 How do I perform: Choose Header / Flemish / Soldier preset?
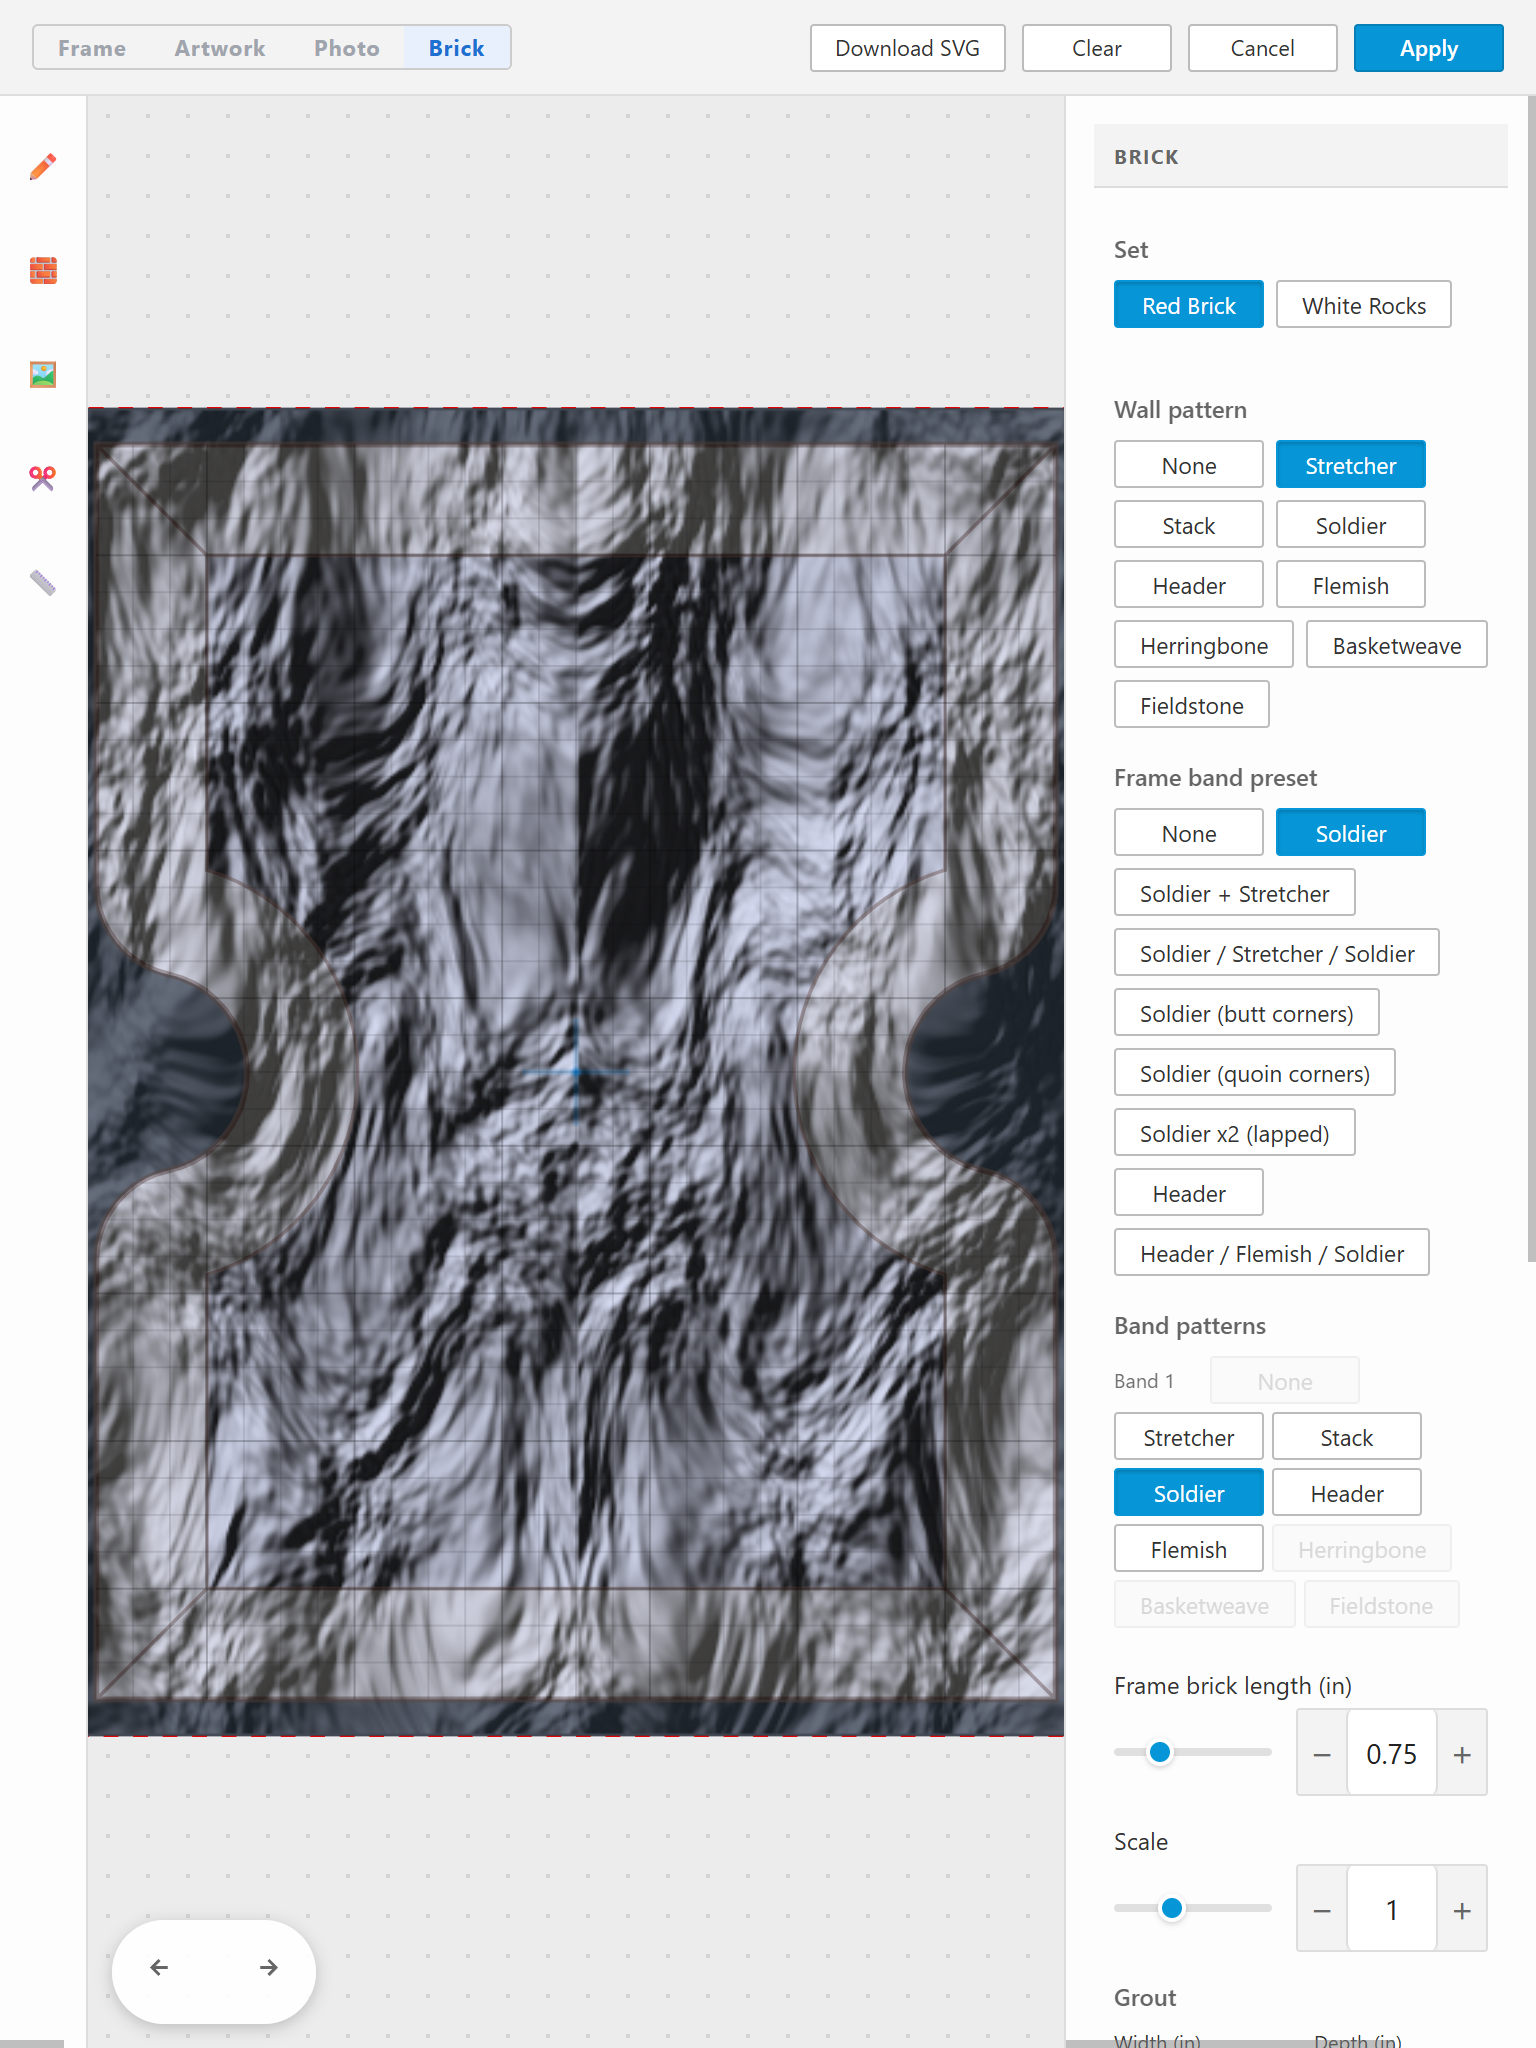point(1272,1253)
